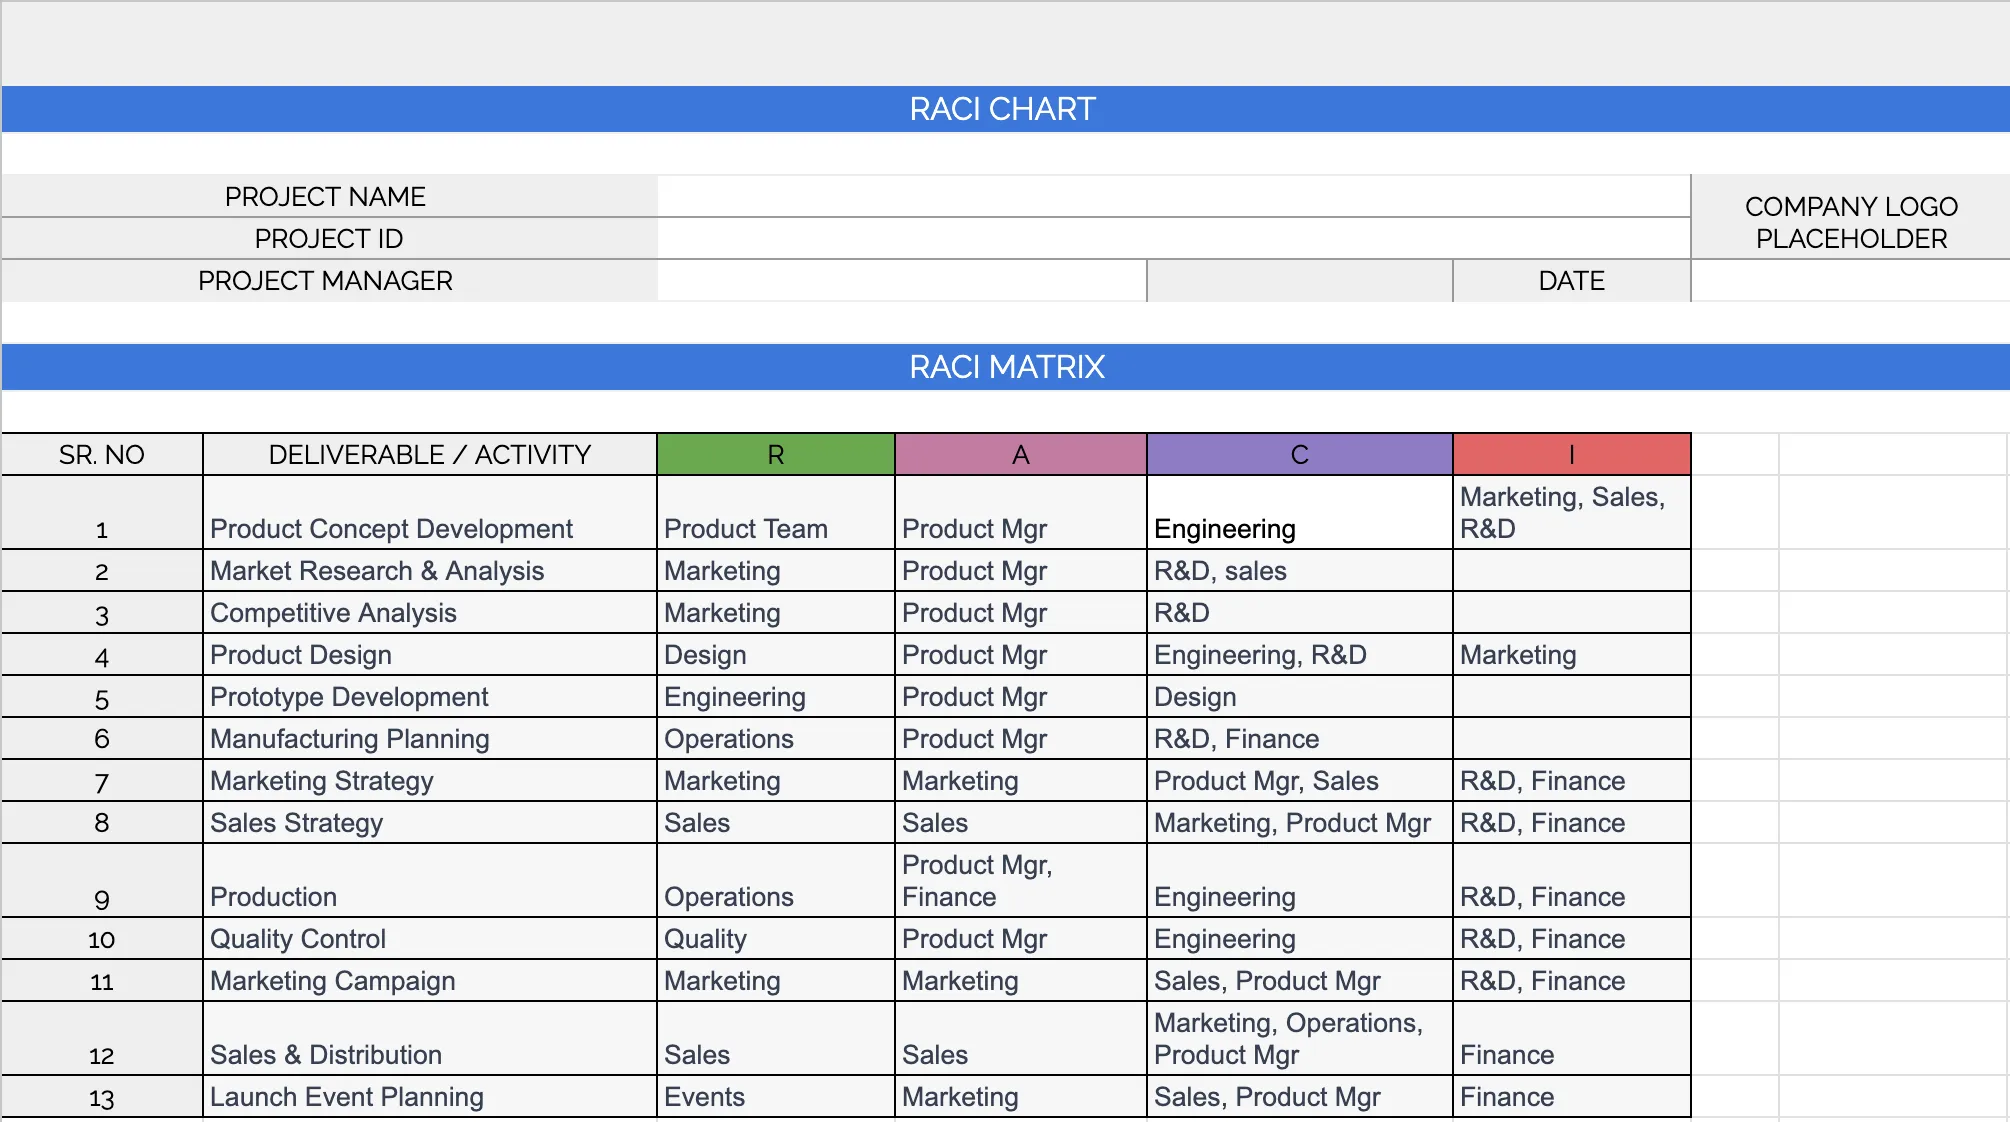Select the Company Logo Placeholder area
2010x1122 pixels.
[x=1850, y=222]
